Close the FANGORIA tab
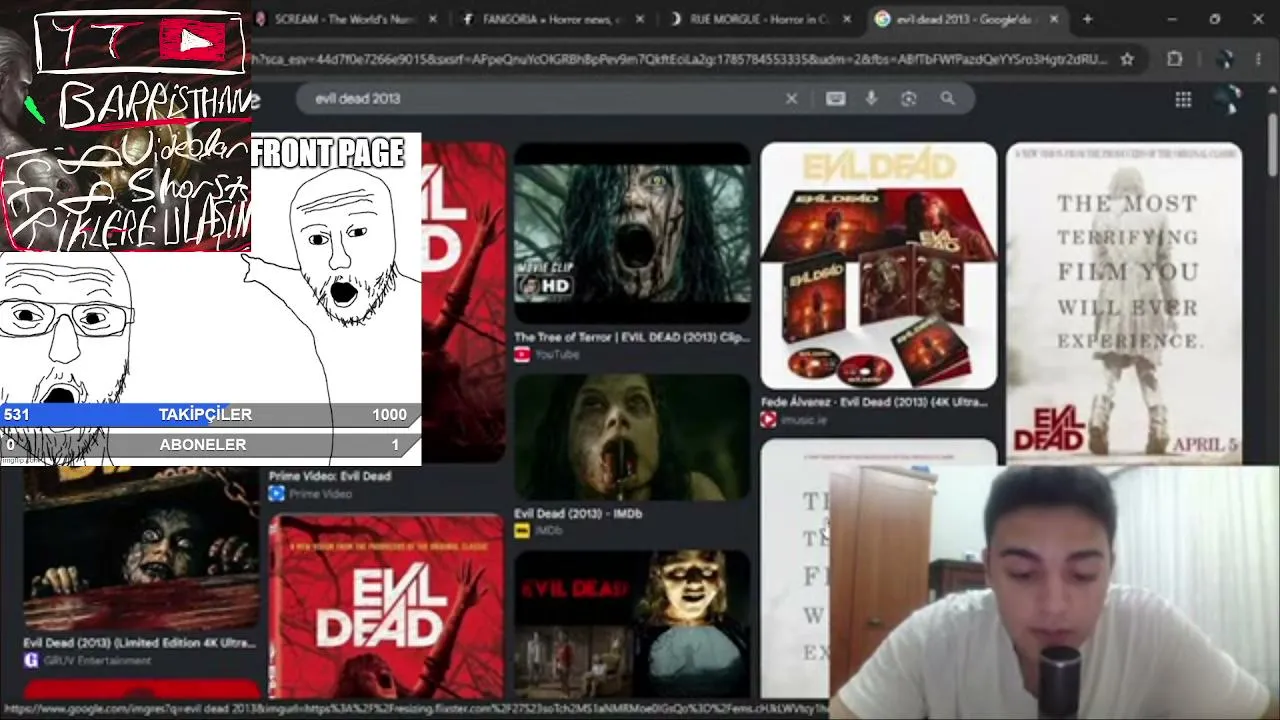 pyautogui.click(x=639, y=19)
